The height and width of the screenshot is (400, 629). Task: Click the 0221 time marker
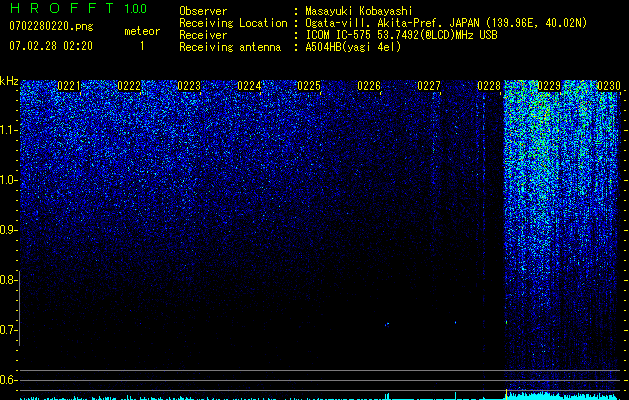coord(69,86)
